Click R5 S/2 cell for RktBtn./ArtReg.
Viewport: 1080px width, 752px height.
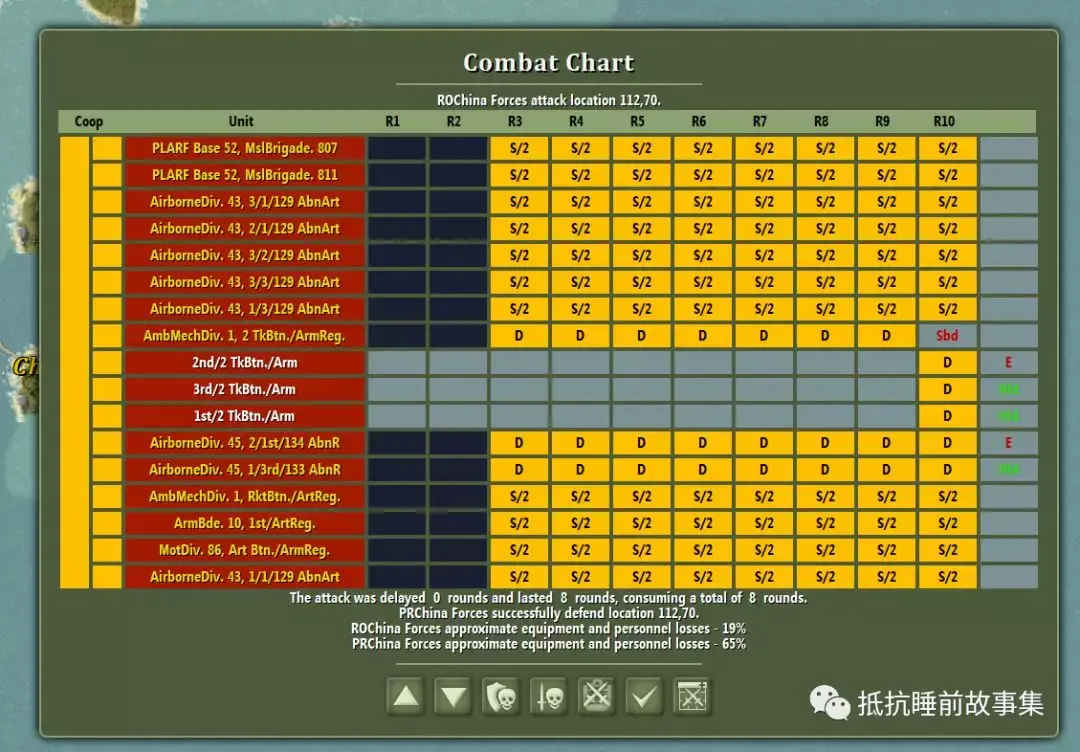(641, 497)
